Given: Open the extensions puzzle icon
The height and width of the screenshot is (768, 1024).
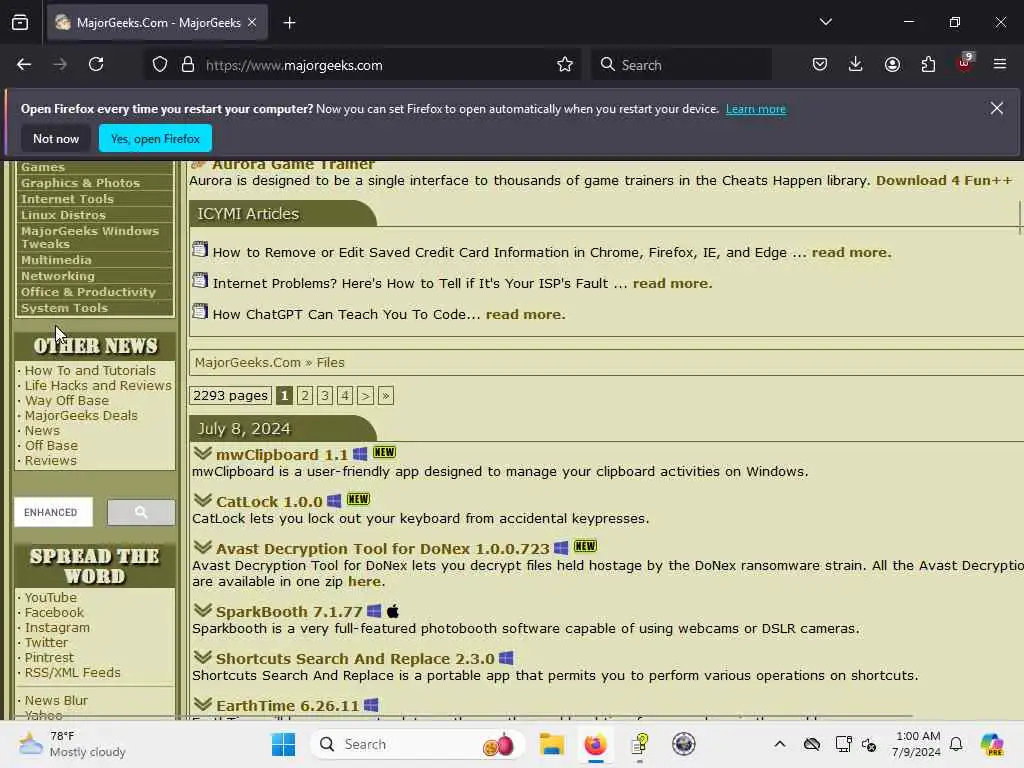Looking at the screenshot, I should (928, 64).
